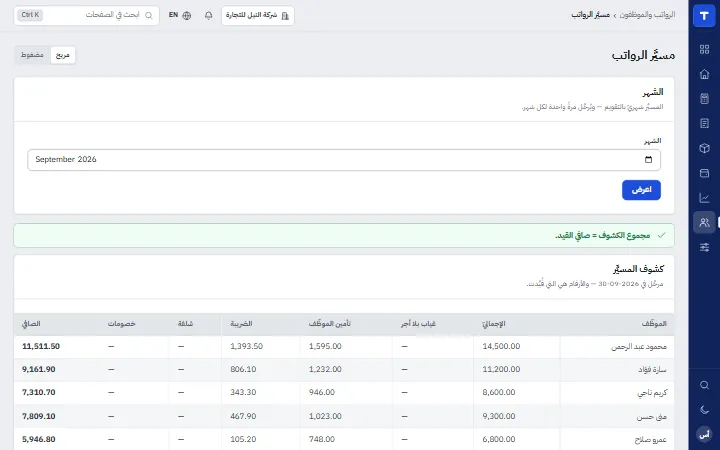
Task: Click the سلفة column header
Action: tap(186, 324)
